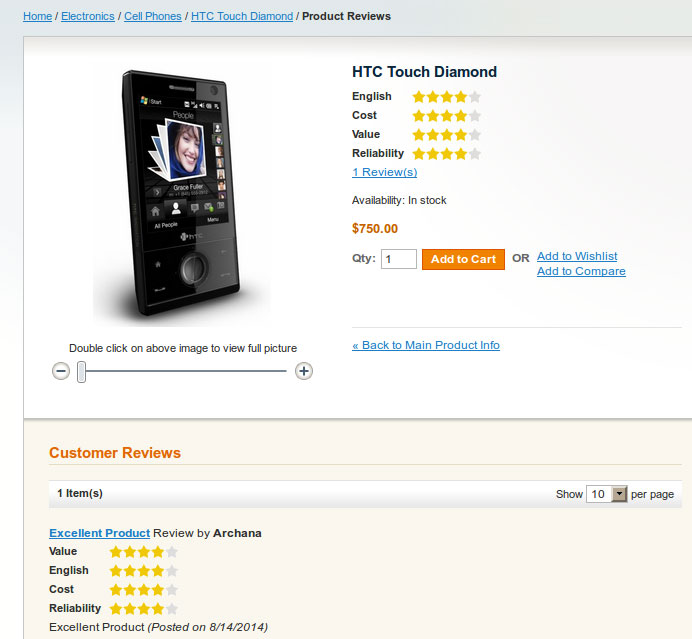692x639 pixels.
Task: Open the 1 Review(s) link
Action: coord(384,172)
